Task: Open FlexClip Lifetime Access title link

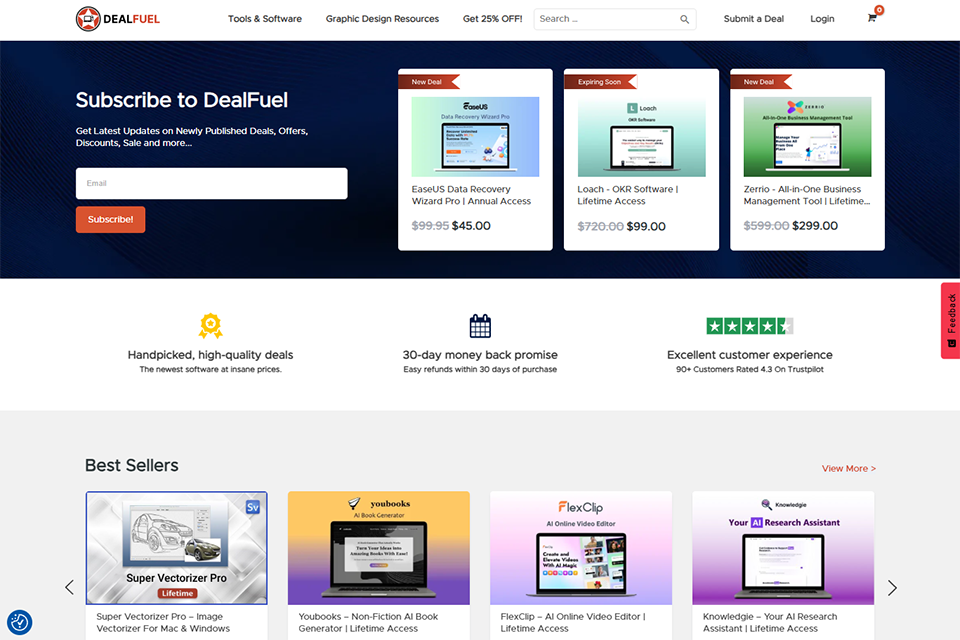Action: [572, 622]
